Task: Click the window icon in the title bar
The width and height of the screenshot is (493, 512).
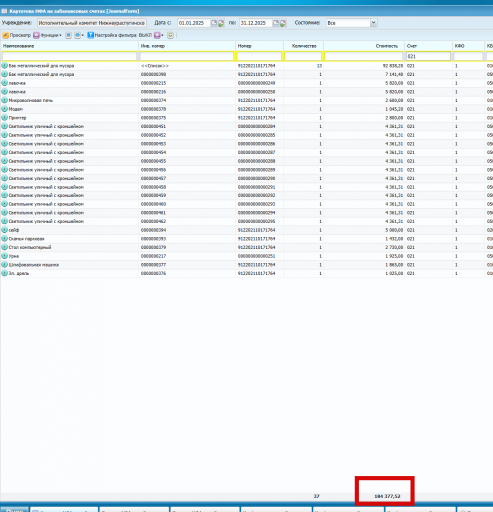Action: coord(4,11)
